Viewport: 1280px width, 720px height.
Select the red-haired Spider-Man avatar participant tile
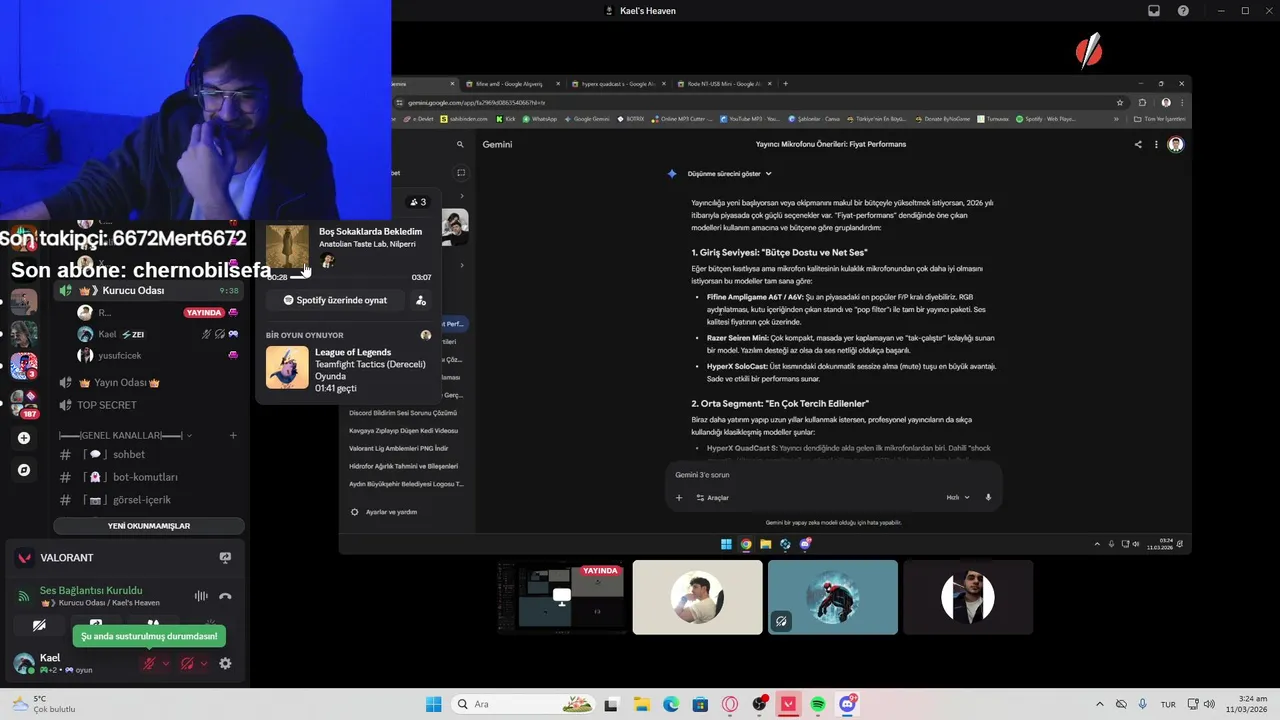[833, 597]
